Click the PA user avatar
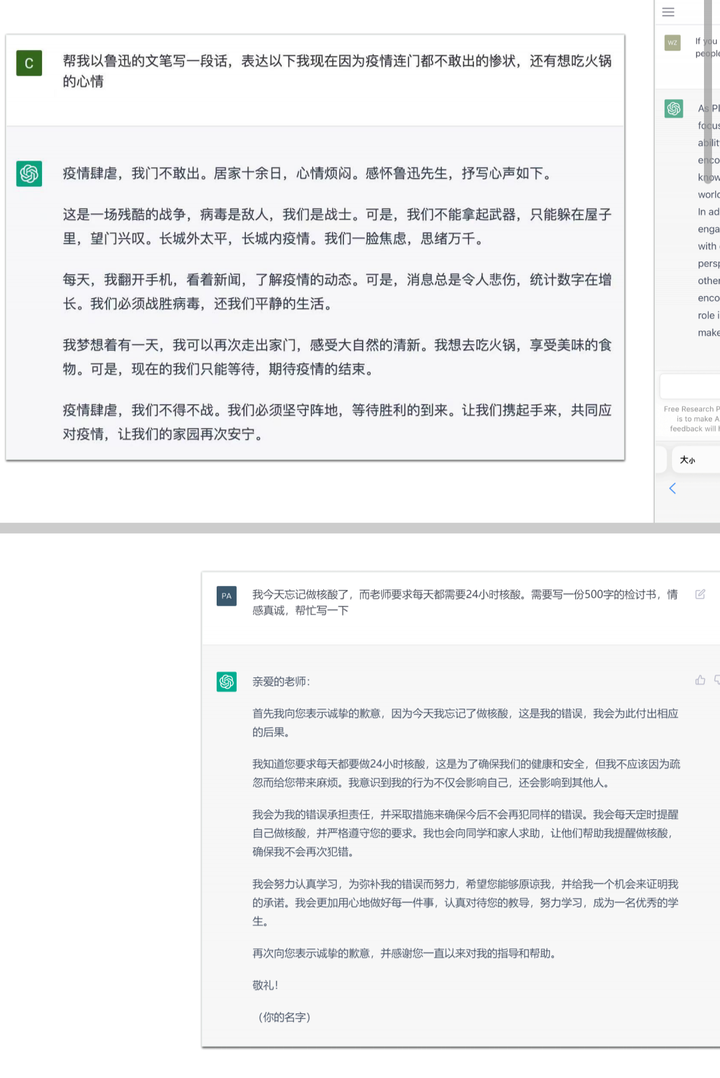 click(226, 596)
